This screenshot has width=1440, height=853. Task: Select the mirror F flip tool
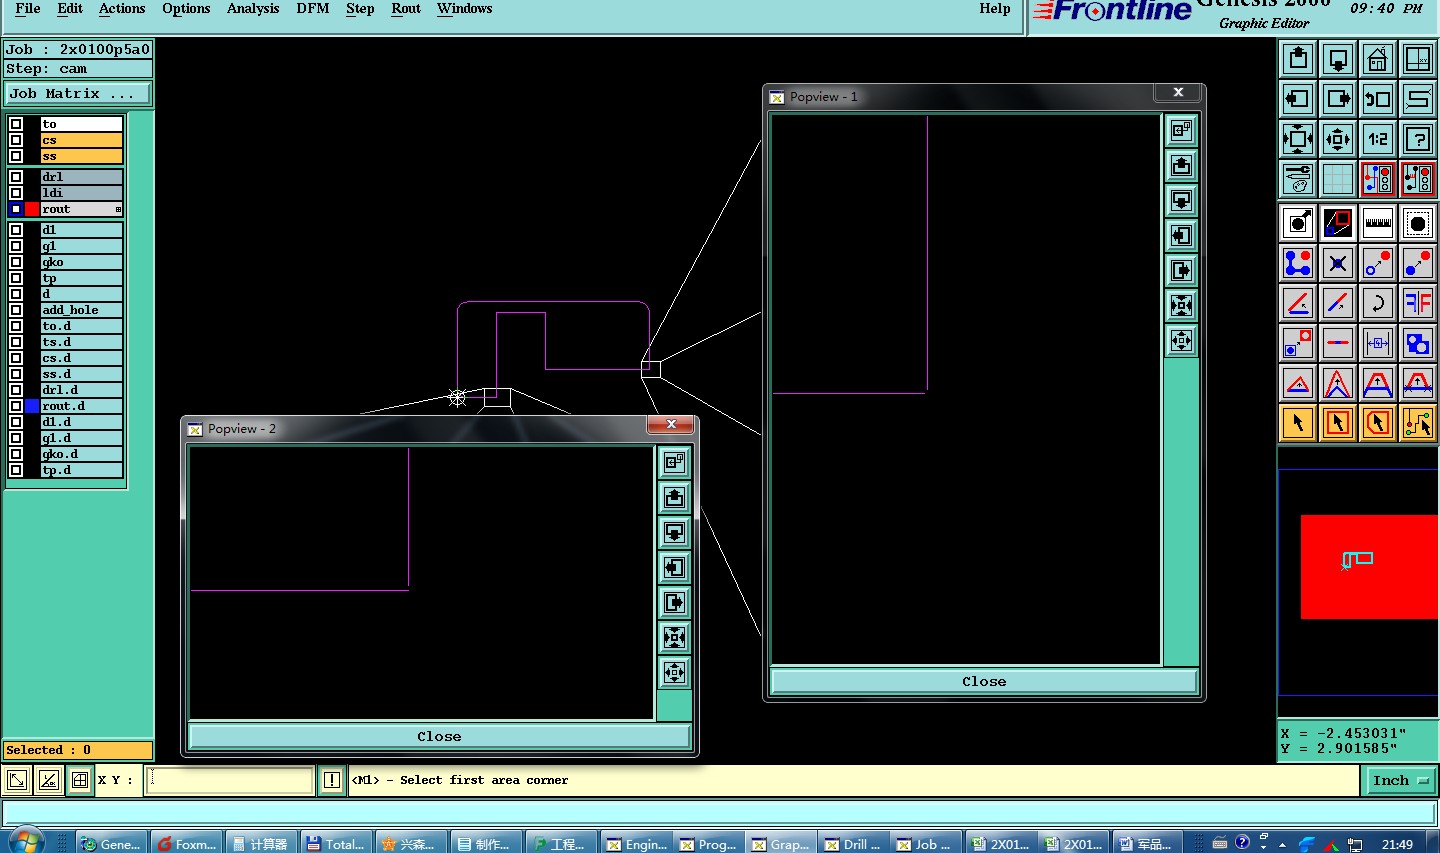pos(1418,302)
